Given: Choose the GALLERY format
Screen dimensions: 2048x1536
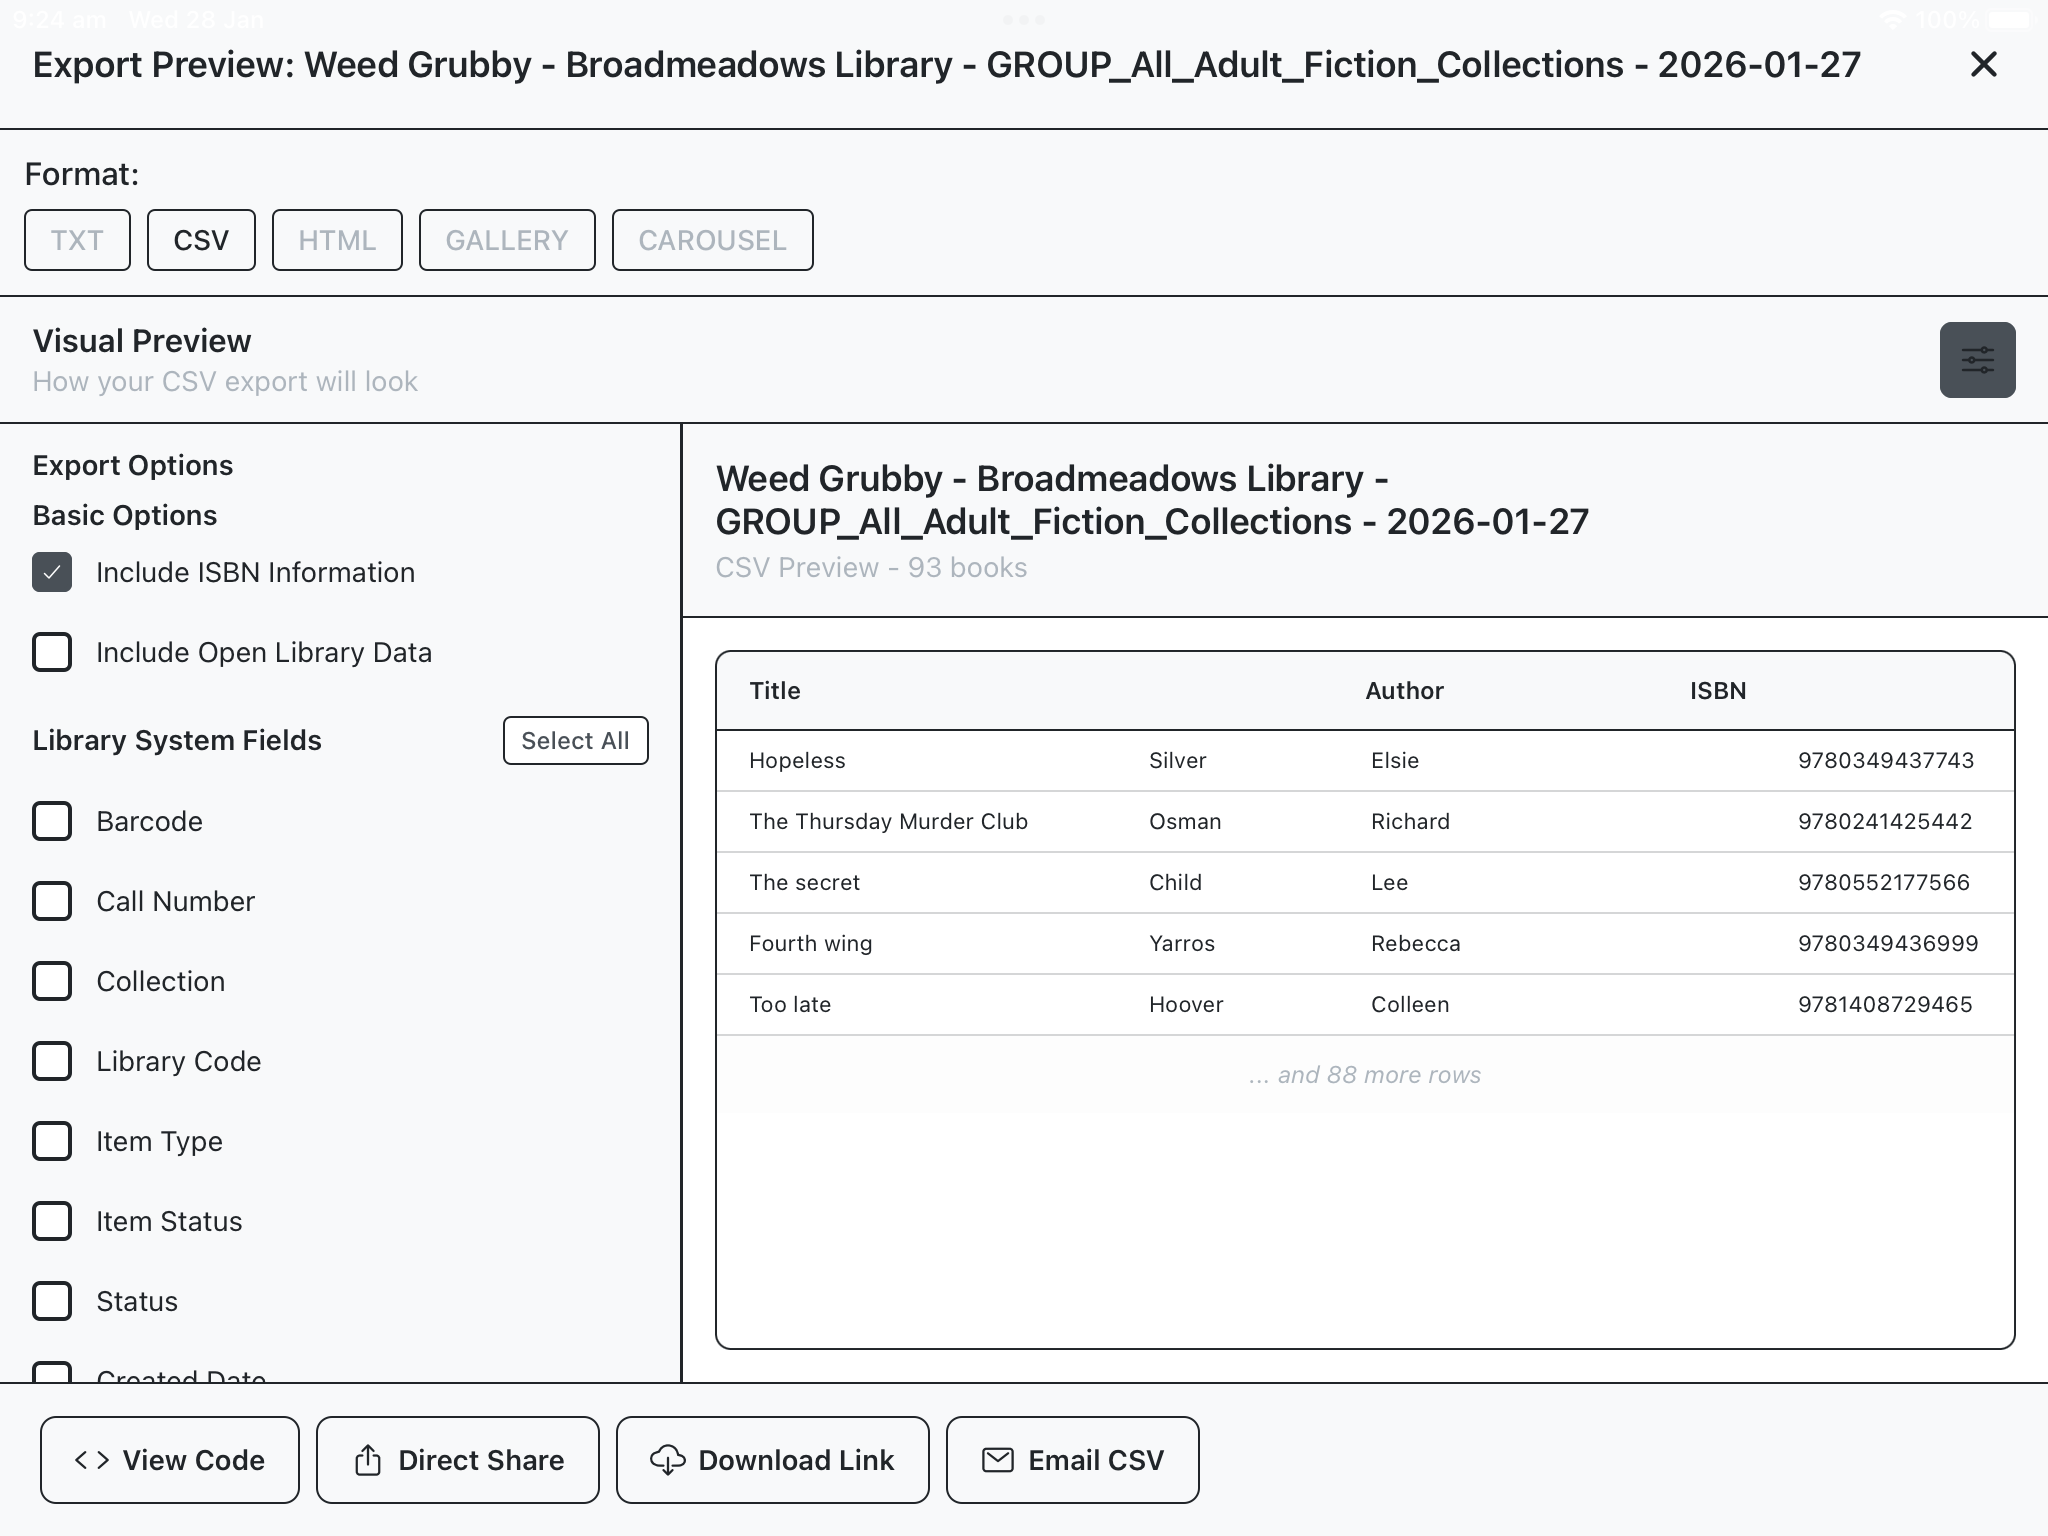Looking at the screenshot, I should coord(507,240).
